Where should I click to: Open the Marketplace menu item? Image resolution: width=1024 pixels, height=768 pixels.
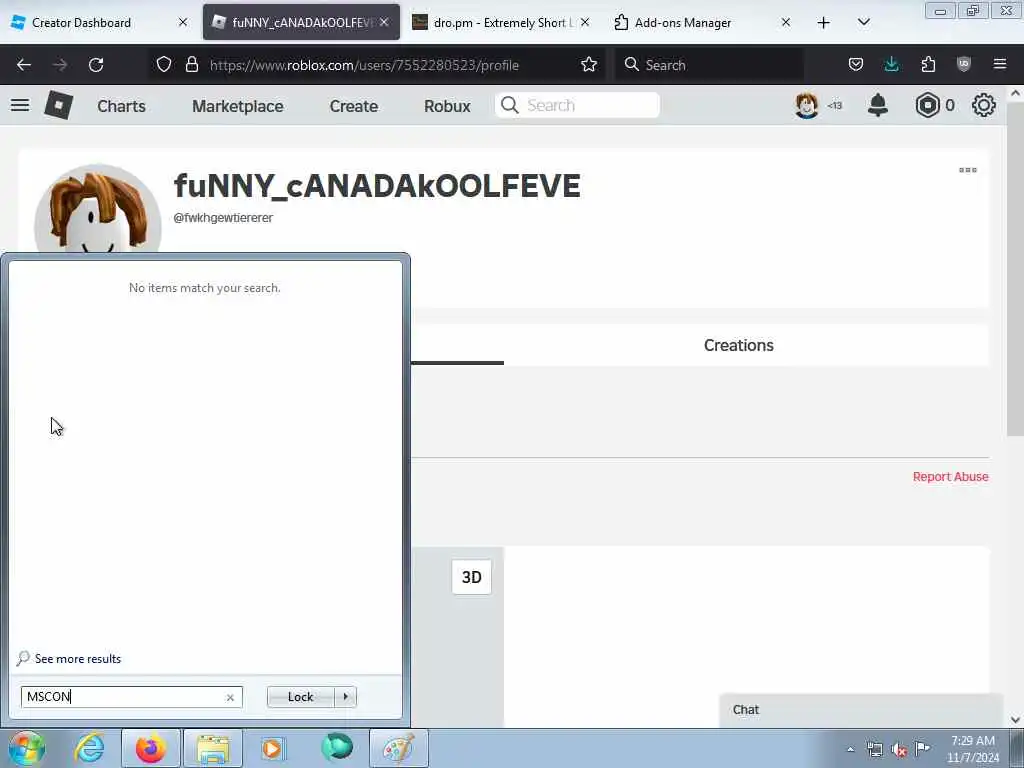tap(238, 106)
